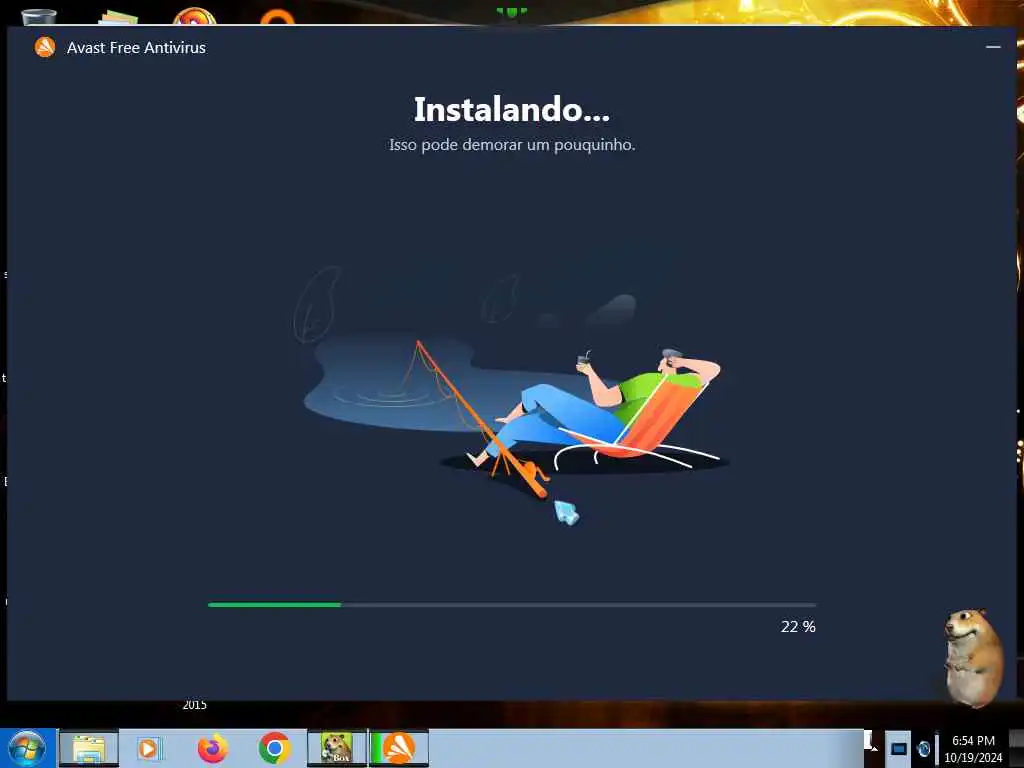This screenshot has width=1024, height=768.
Task: Click the "Instalando..." heading
Action: tap(511, 109)
